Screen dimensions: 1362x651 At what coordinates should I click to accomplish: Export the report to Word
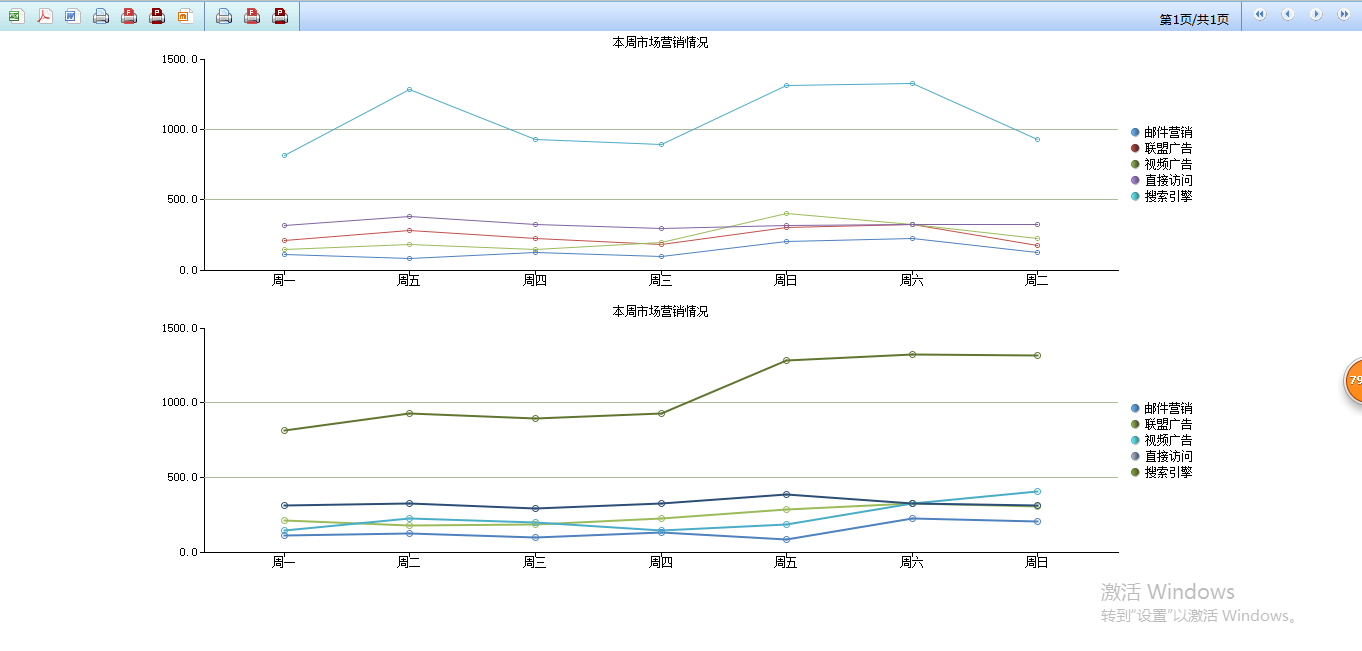coord(73,15)
